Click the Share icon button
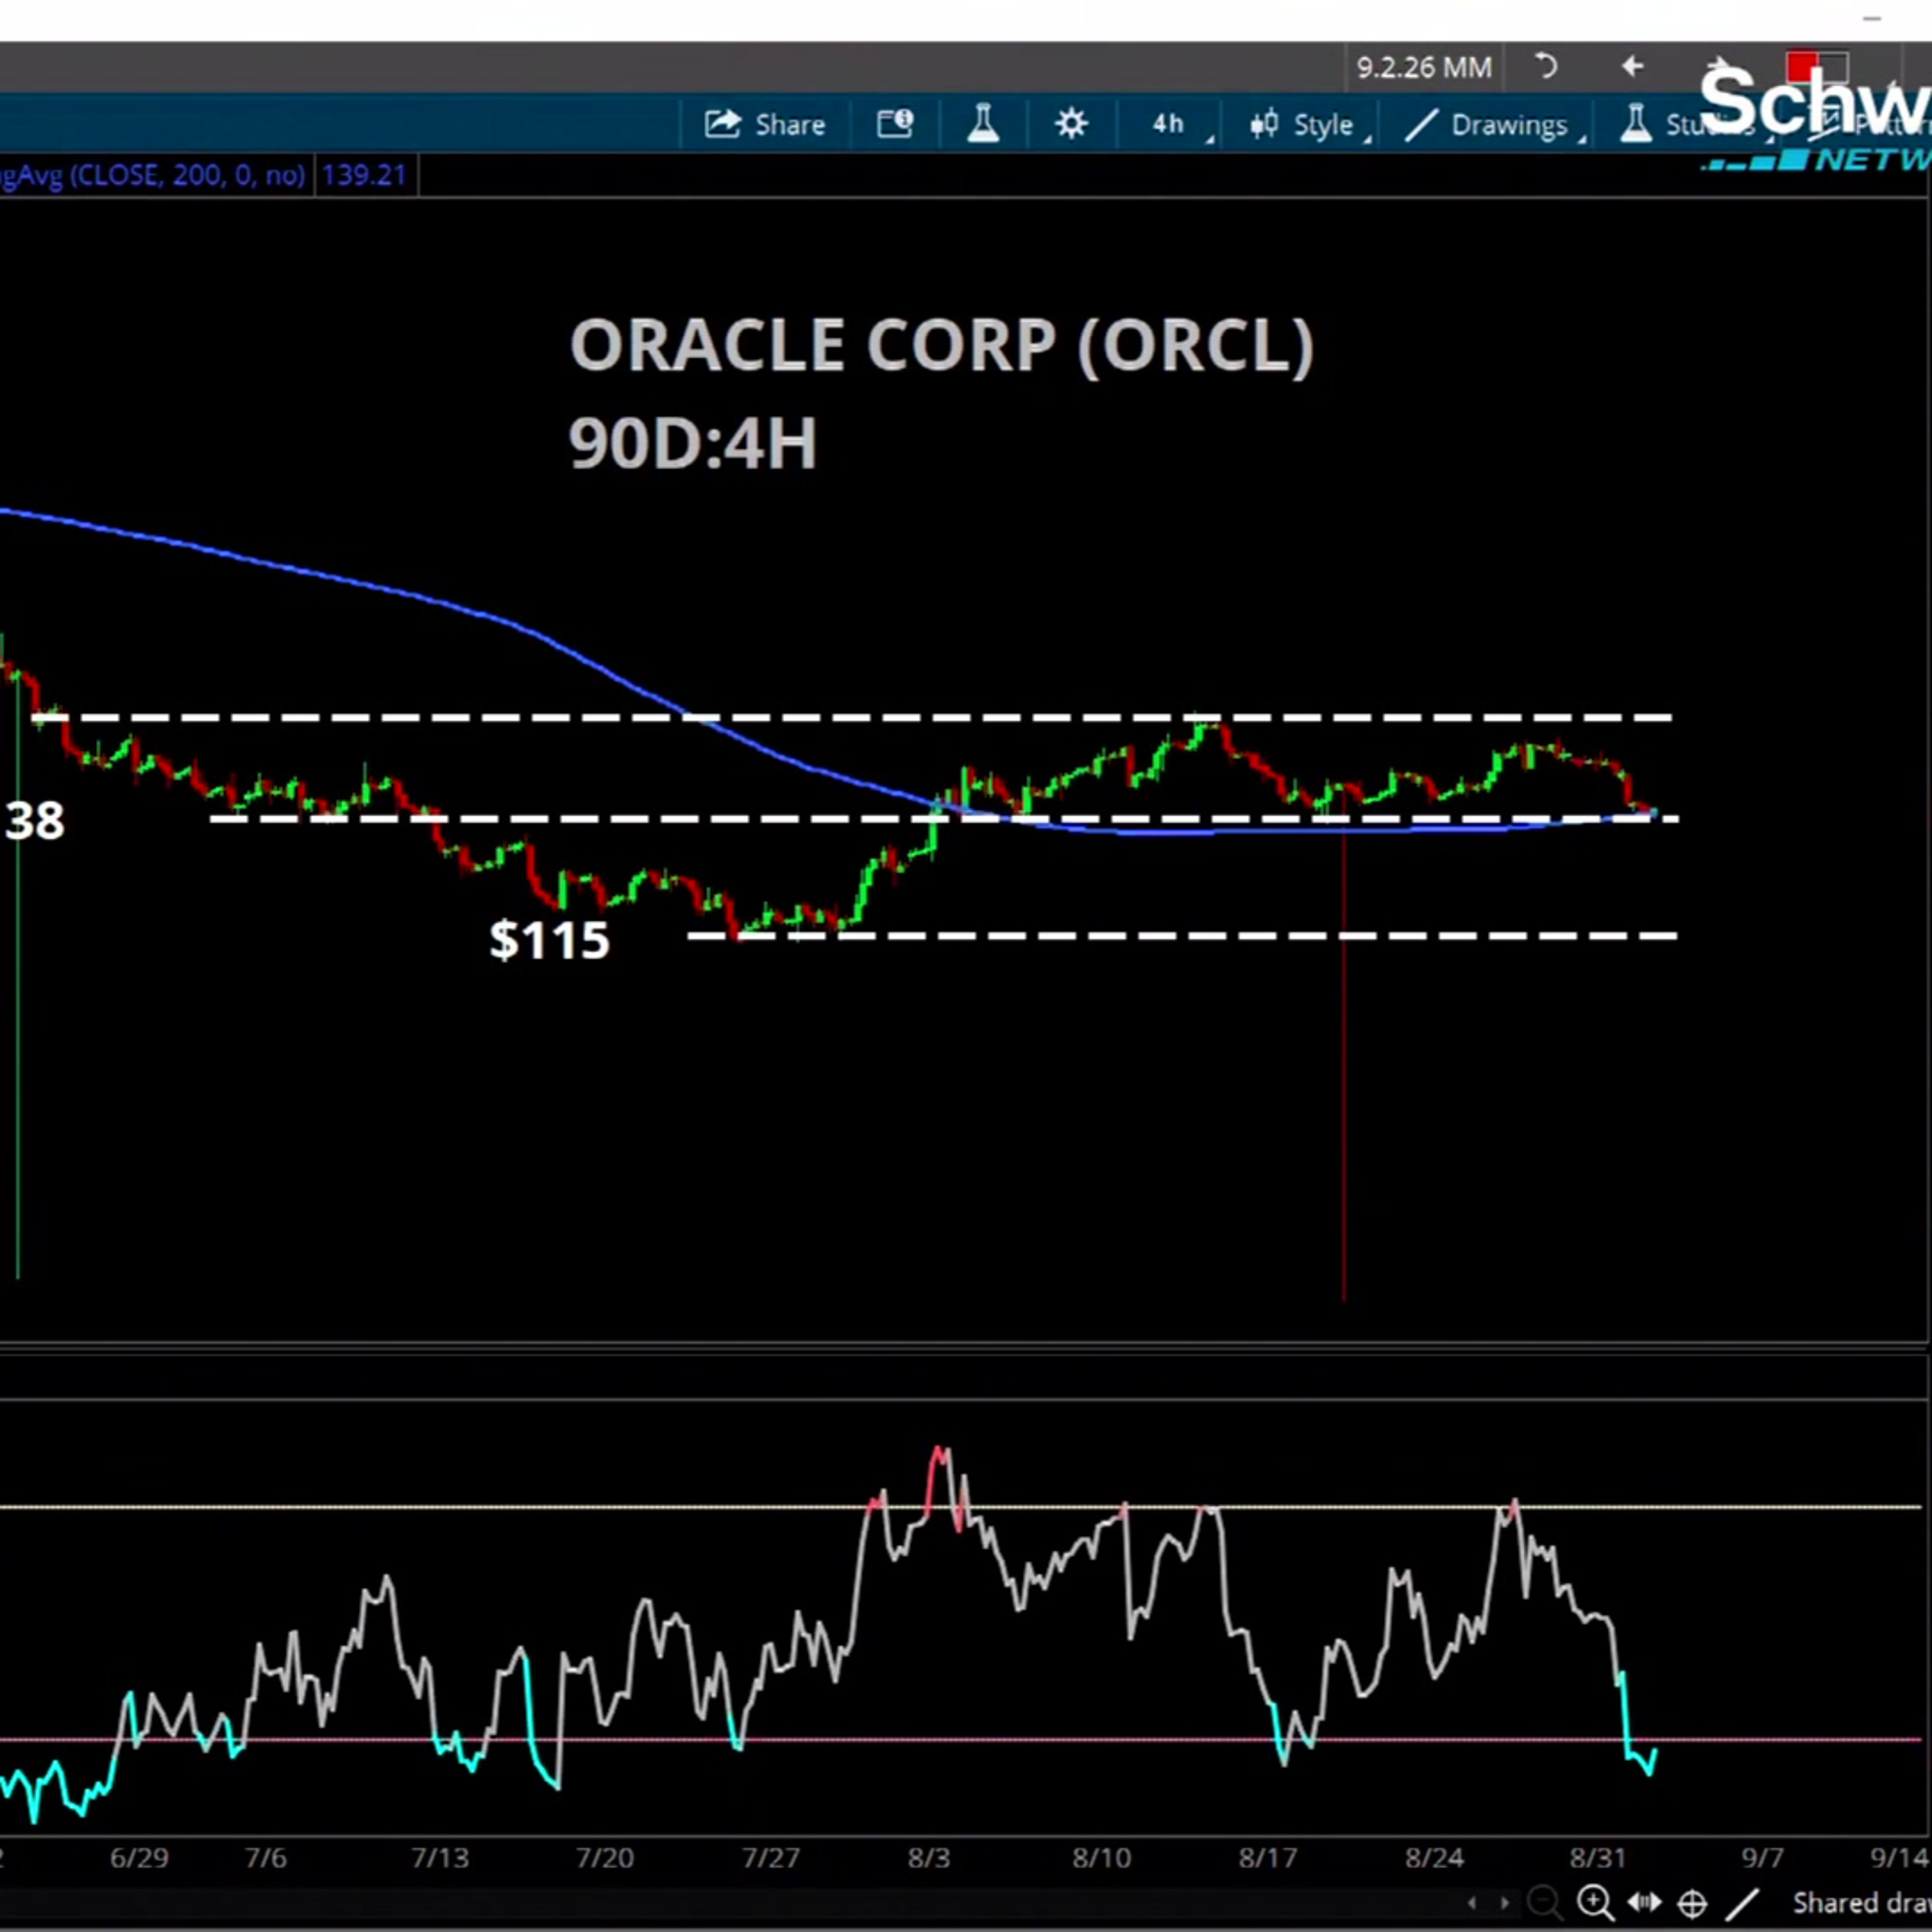This screenshot has width=1932, height=1932. click(765, 125)
